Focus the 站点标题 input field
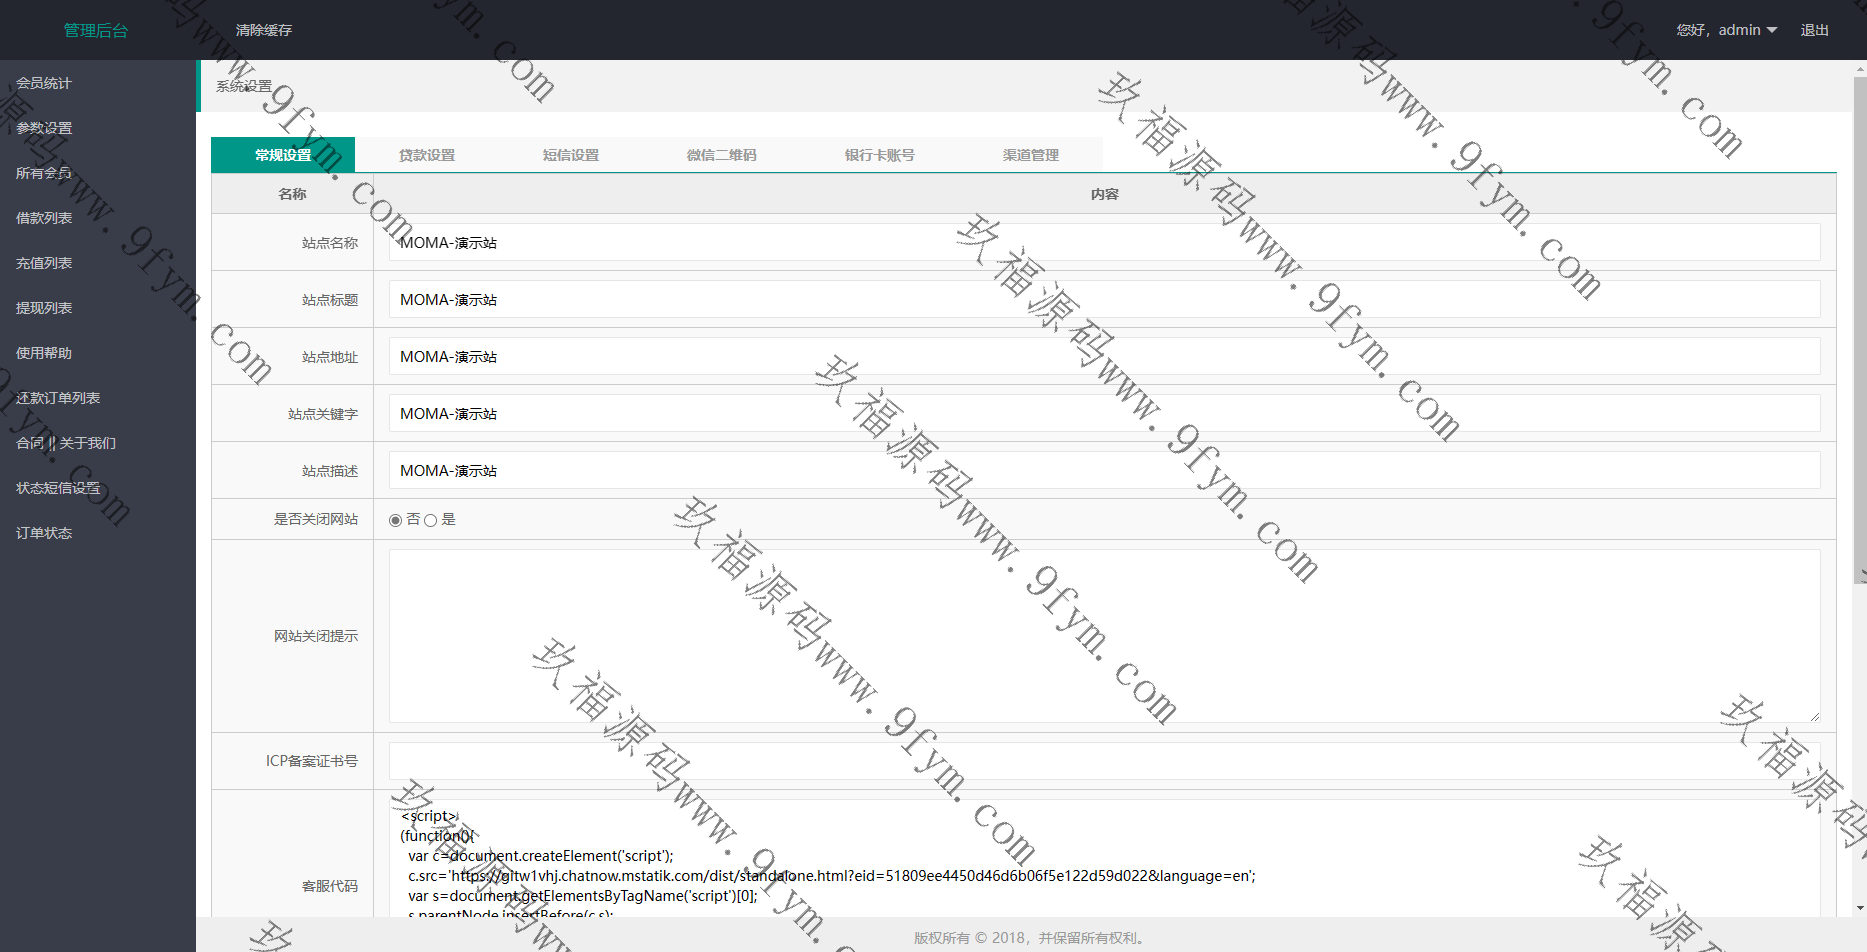The width and height of the screenshot is (1867, 952). point(1104,299)
